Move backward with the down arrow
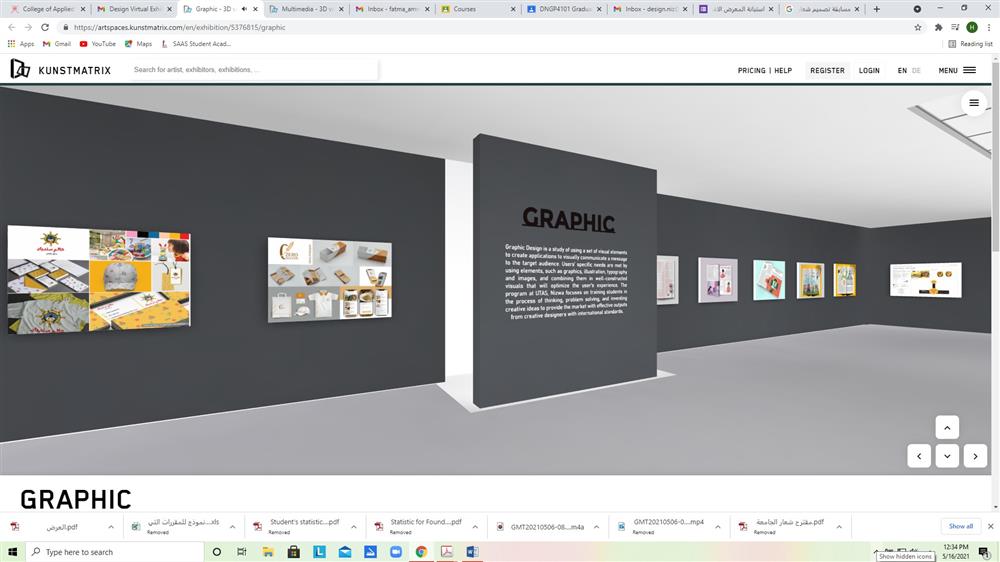Viewport: 1000px width, 562px height. [947, 456]
